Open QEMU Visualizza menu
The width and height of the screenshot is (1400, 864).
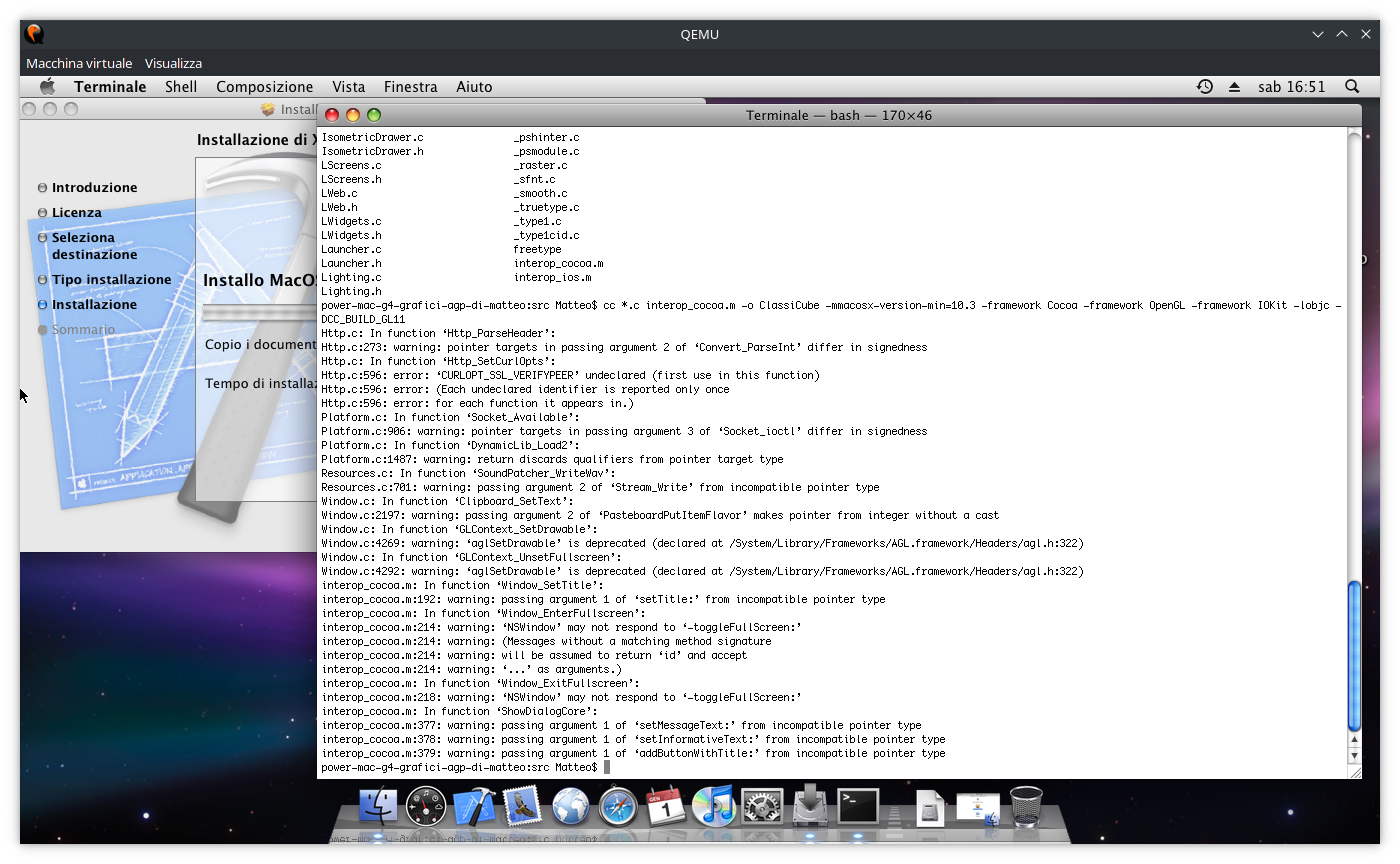tap(173, 63)
